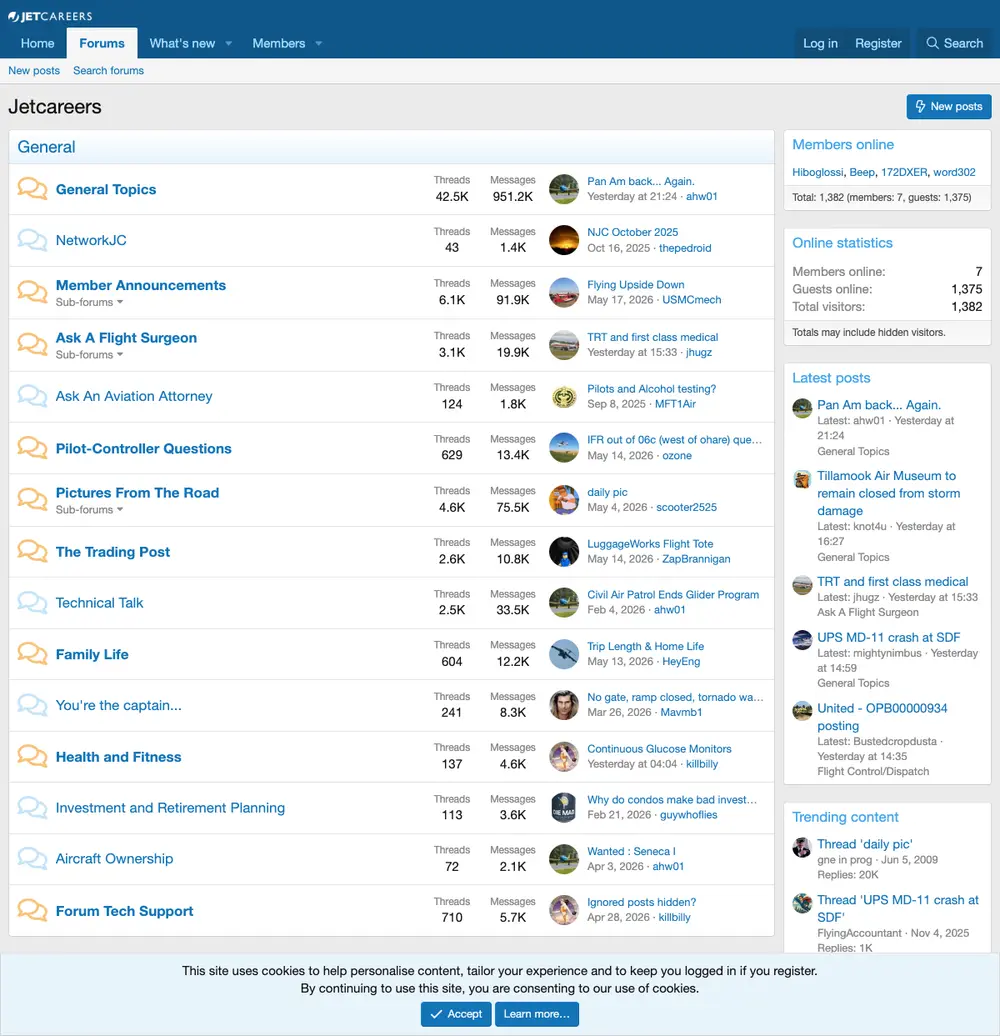This screenshot has width=1000, height=1036.
Task: Click the Member Announcements forum bubble icon
Action: 32,292
